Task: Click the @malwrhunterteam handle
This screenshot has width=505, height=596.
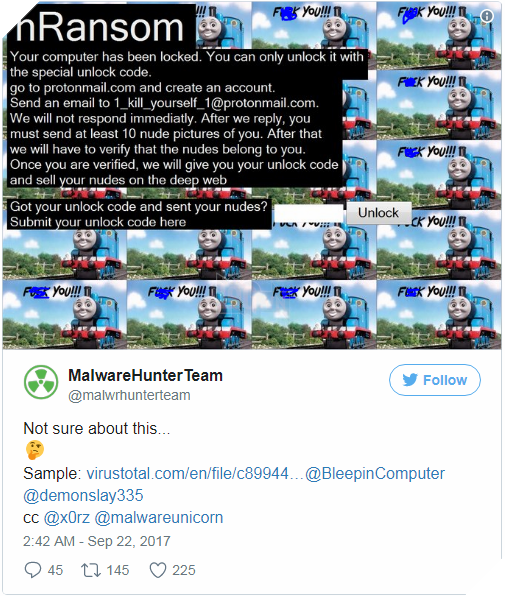Action: [x=129, y=395]
